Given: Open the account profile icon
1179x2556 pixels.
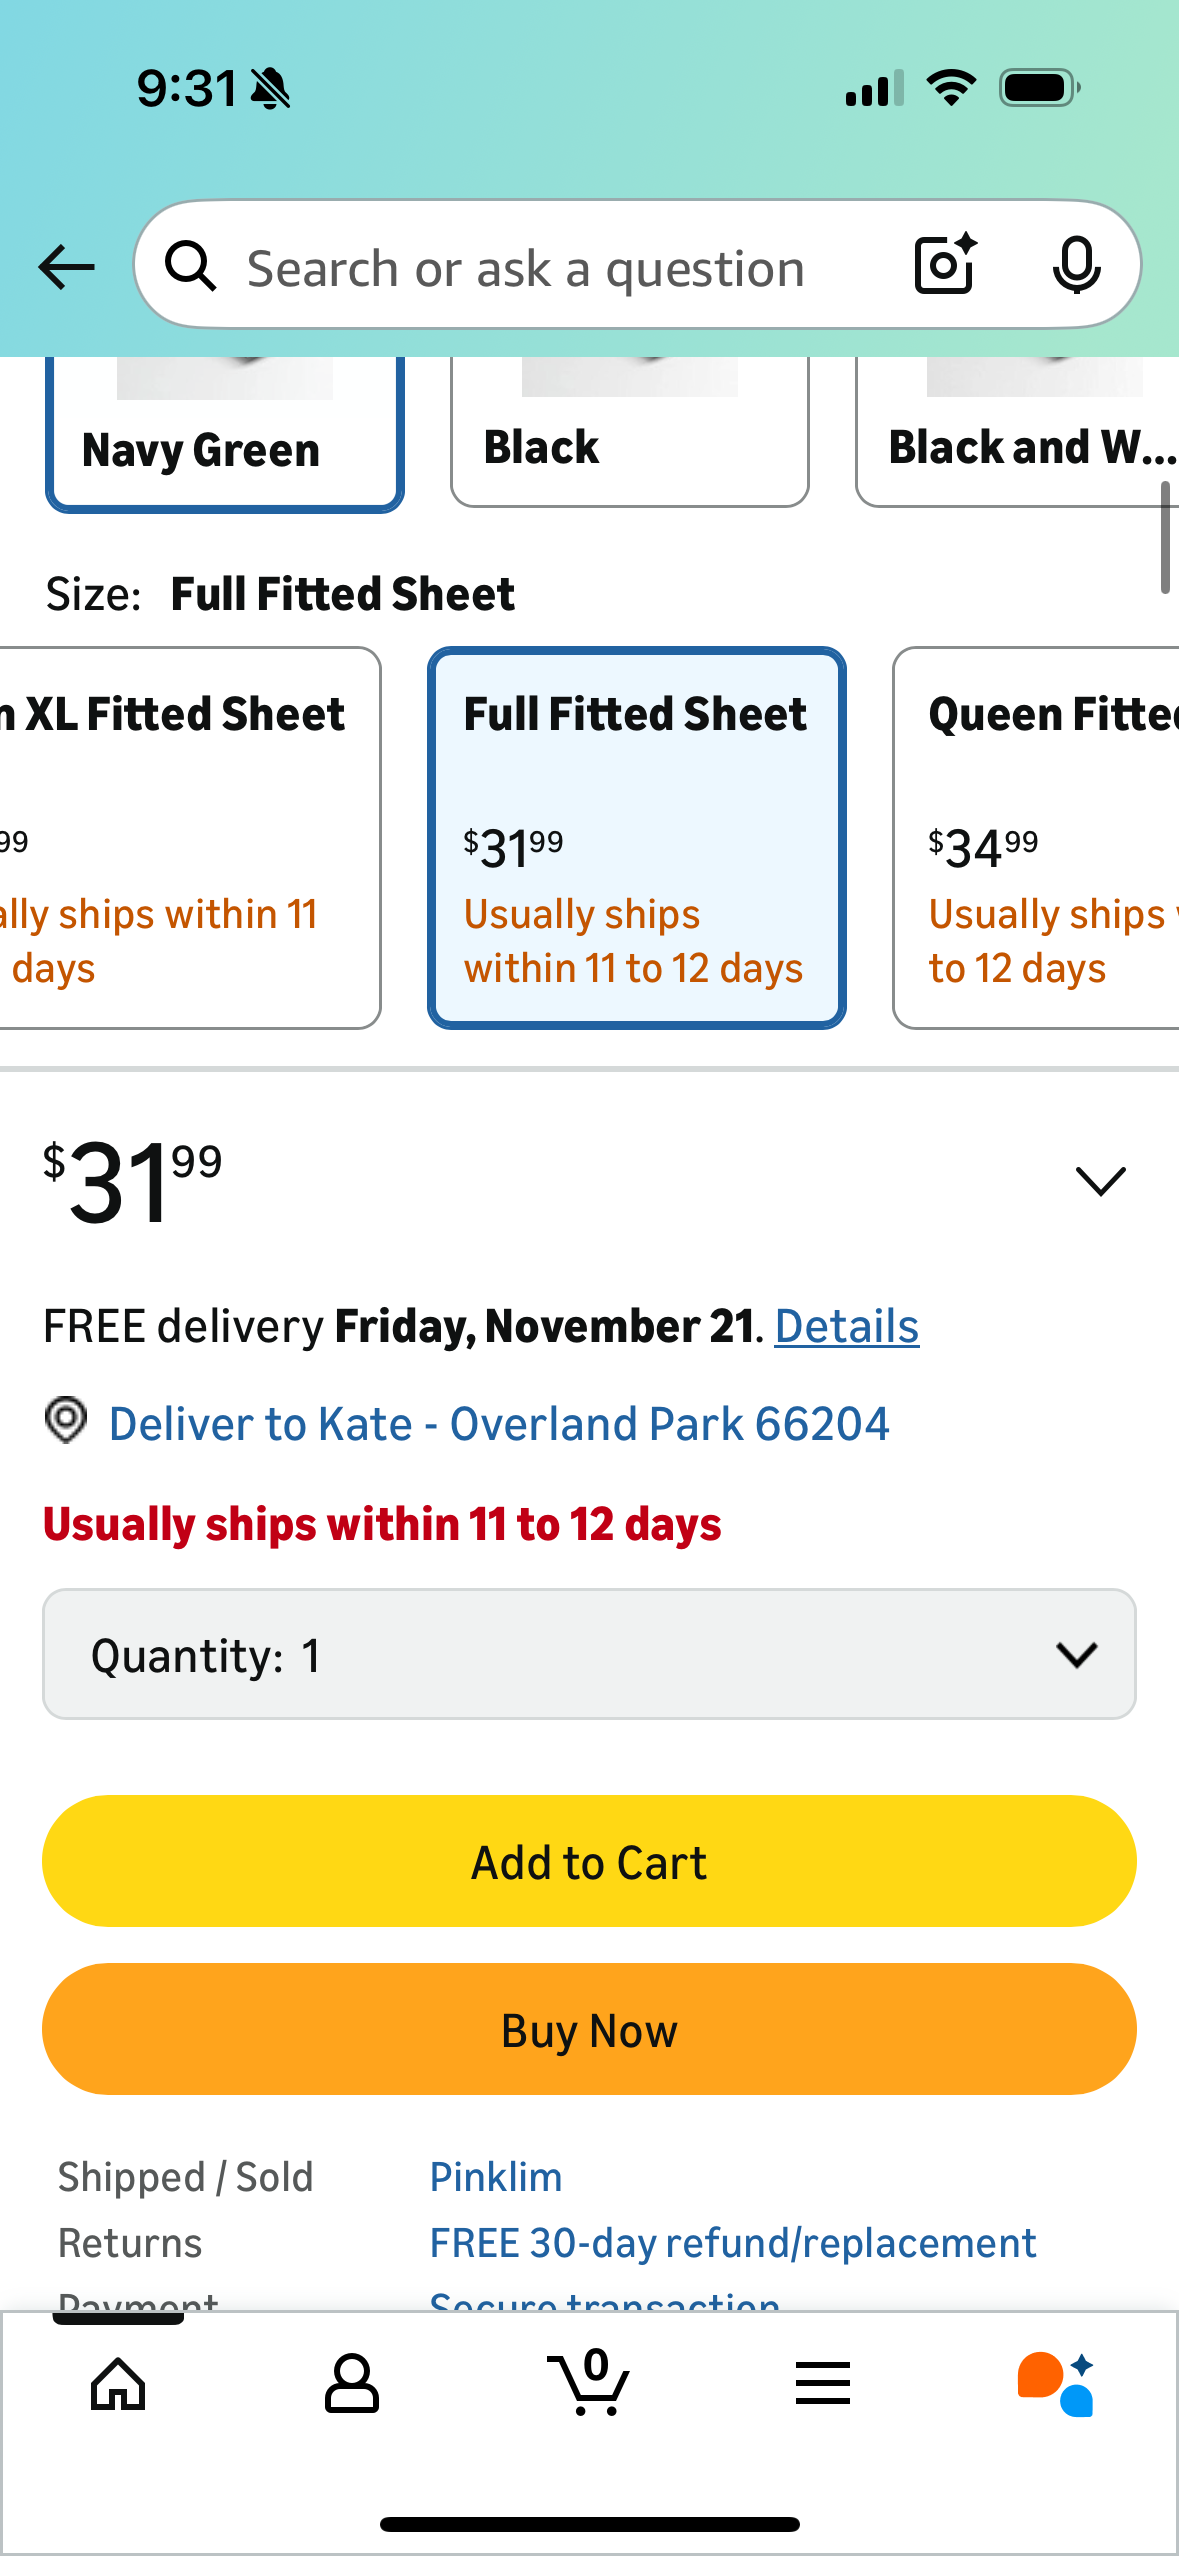Looking at the screenshot, I should 352,2384.
